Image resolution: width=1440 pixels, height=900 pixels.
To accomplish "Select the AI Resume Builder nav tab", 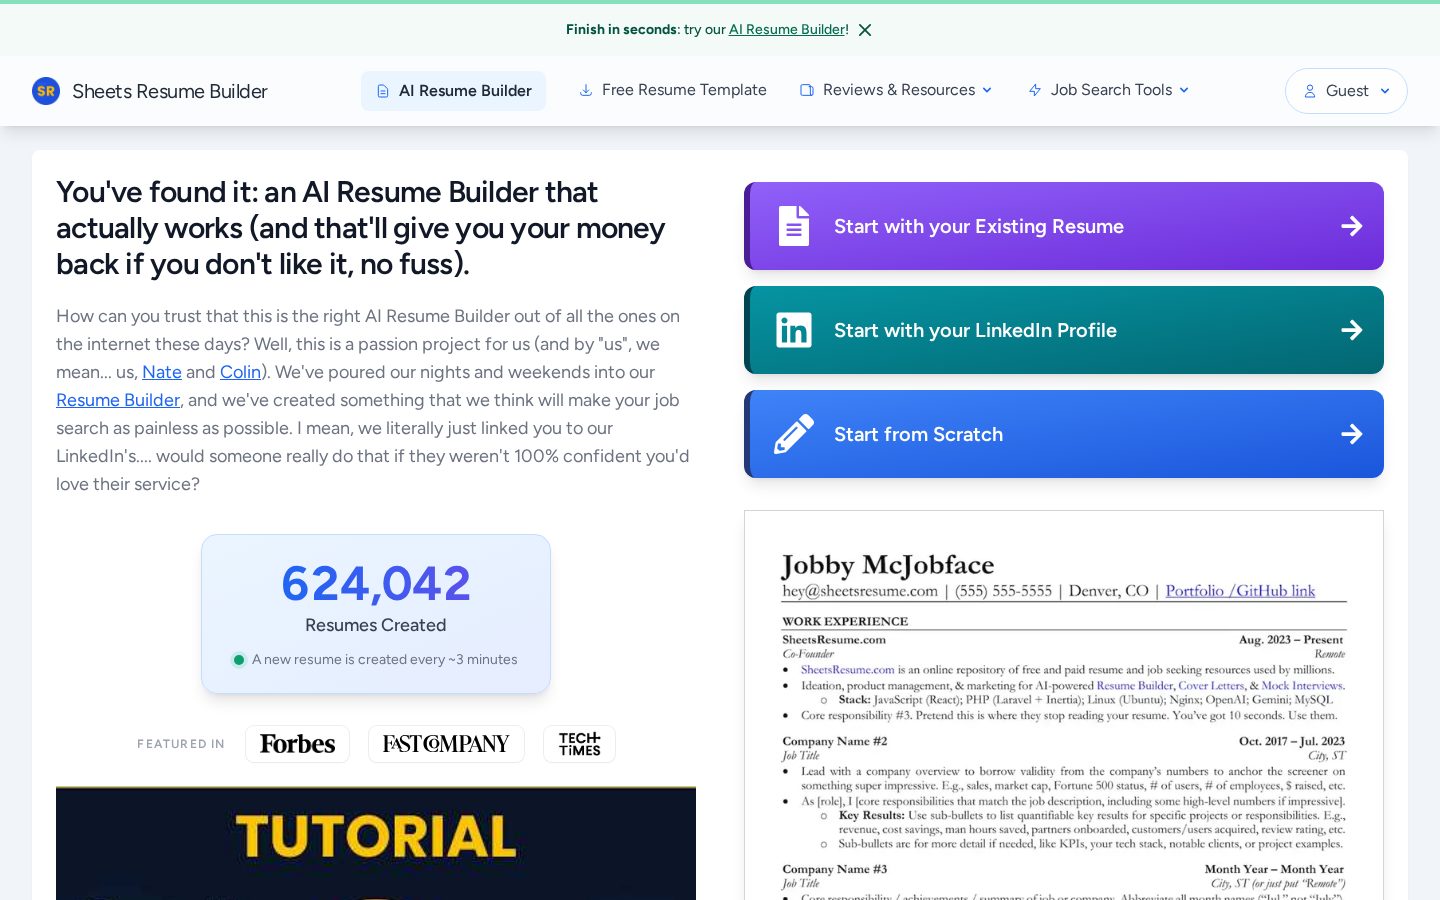I will [453, 91].
